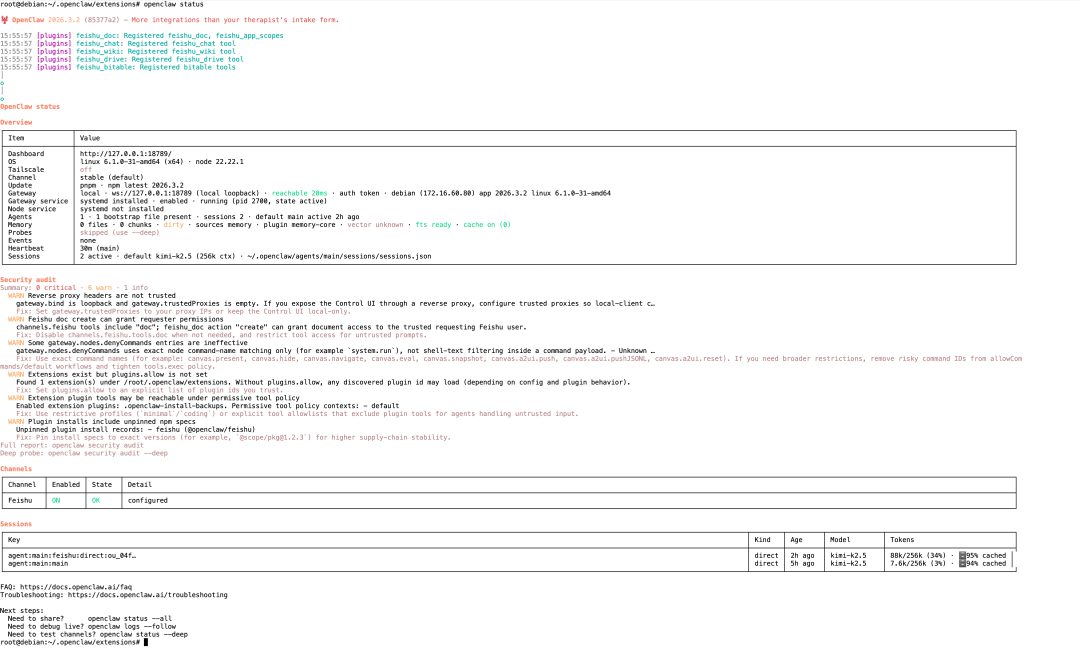Click session key 'agent:main:feishu:direct:ou_04f…'
The width and height of the screenshot is (1080, 649).
click(x=72, y=556)
